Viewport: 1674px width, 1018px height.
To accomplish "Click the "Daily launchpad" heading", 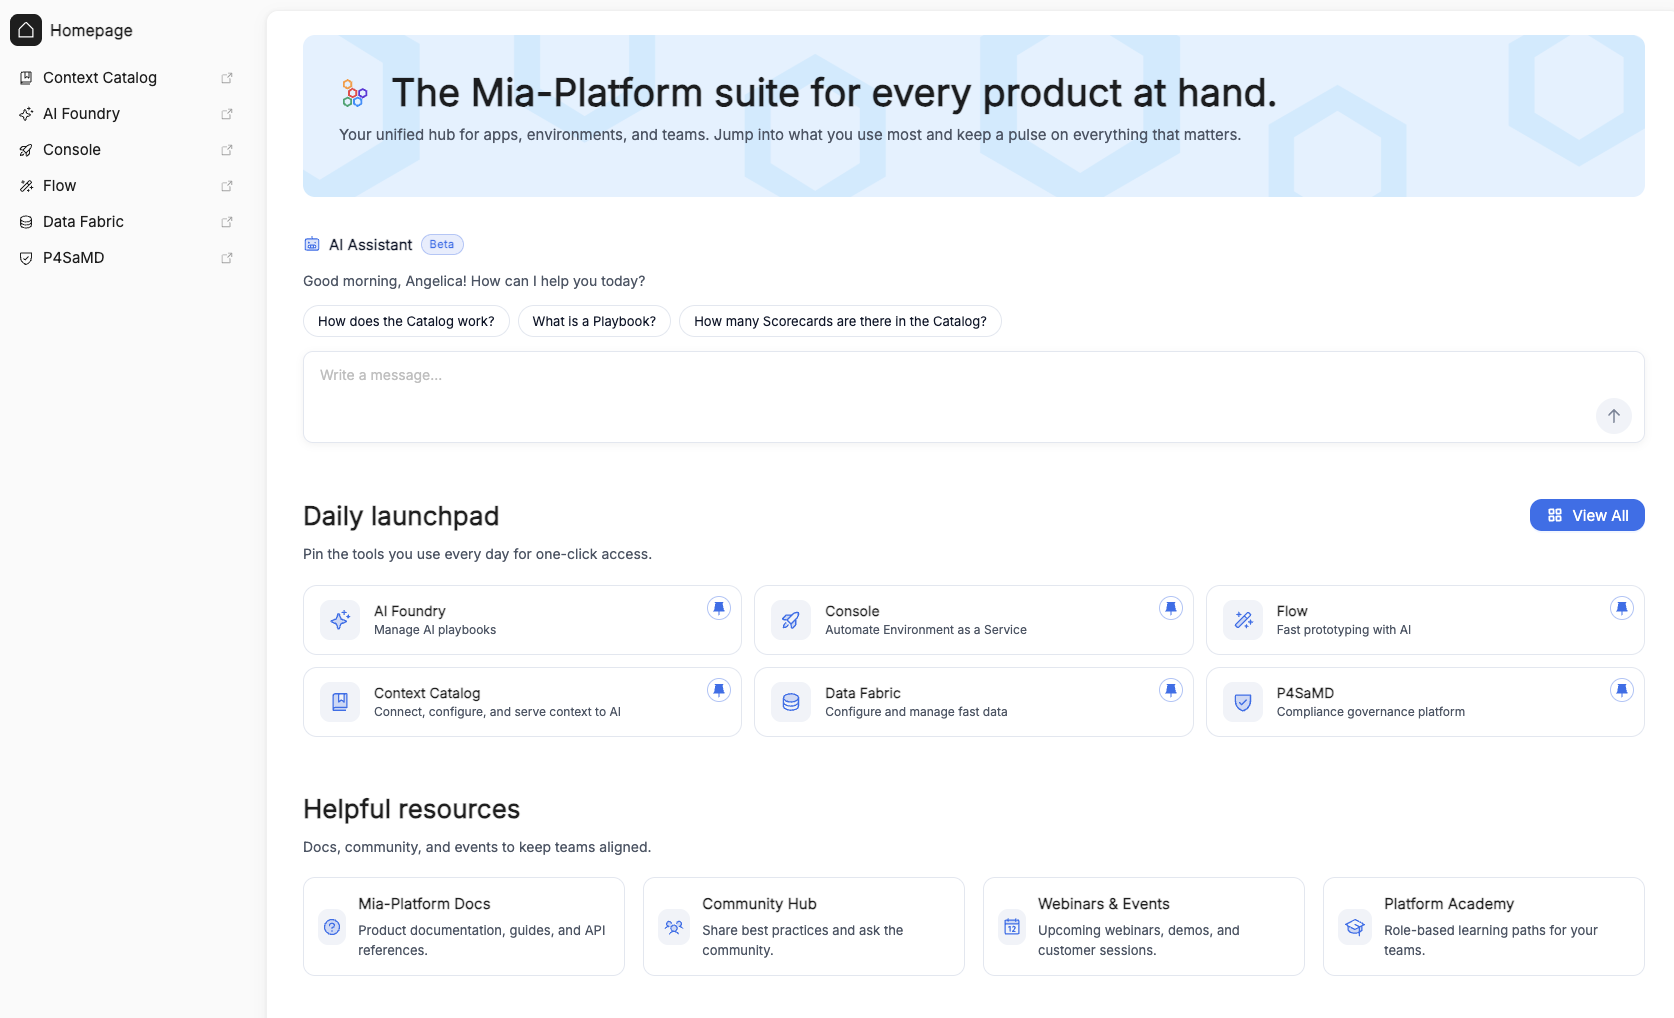I will (x=401, y=516).
